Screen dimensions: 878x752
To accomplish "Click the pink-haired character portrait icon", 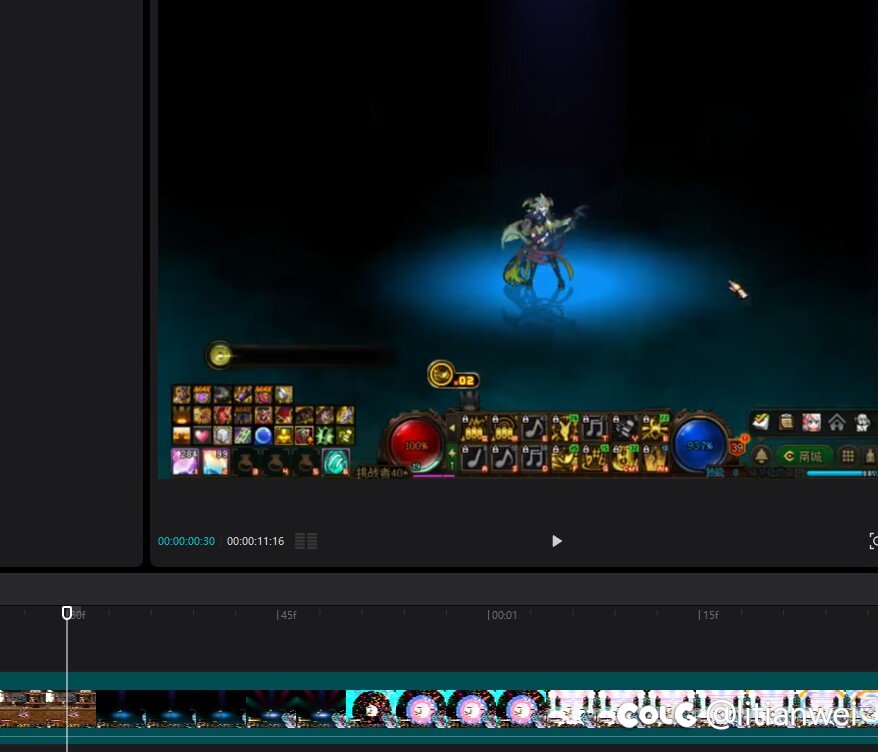I will click(x=811, y=423).
